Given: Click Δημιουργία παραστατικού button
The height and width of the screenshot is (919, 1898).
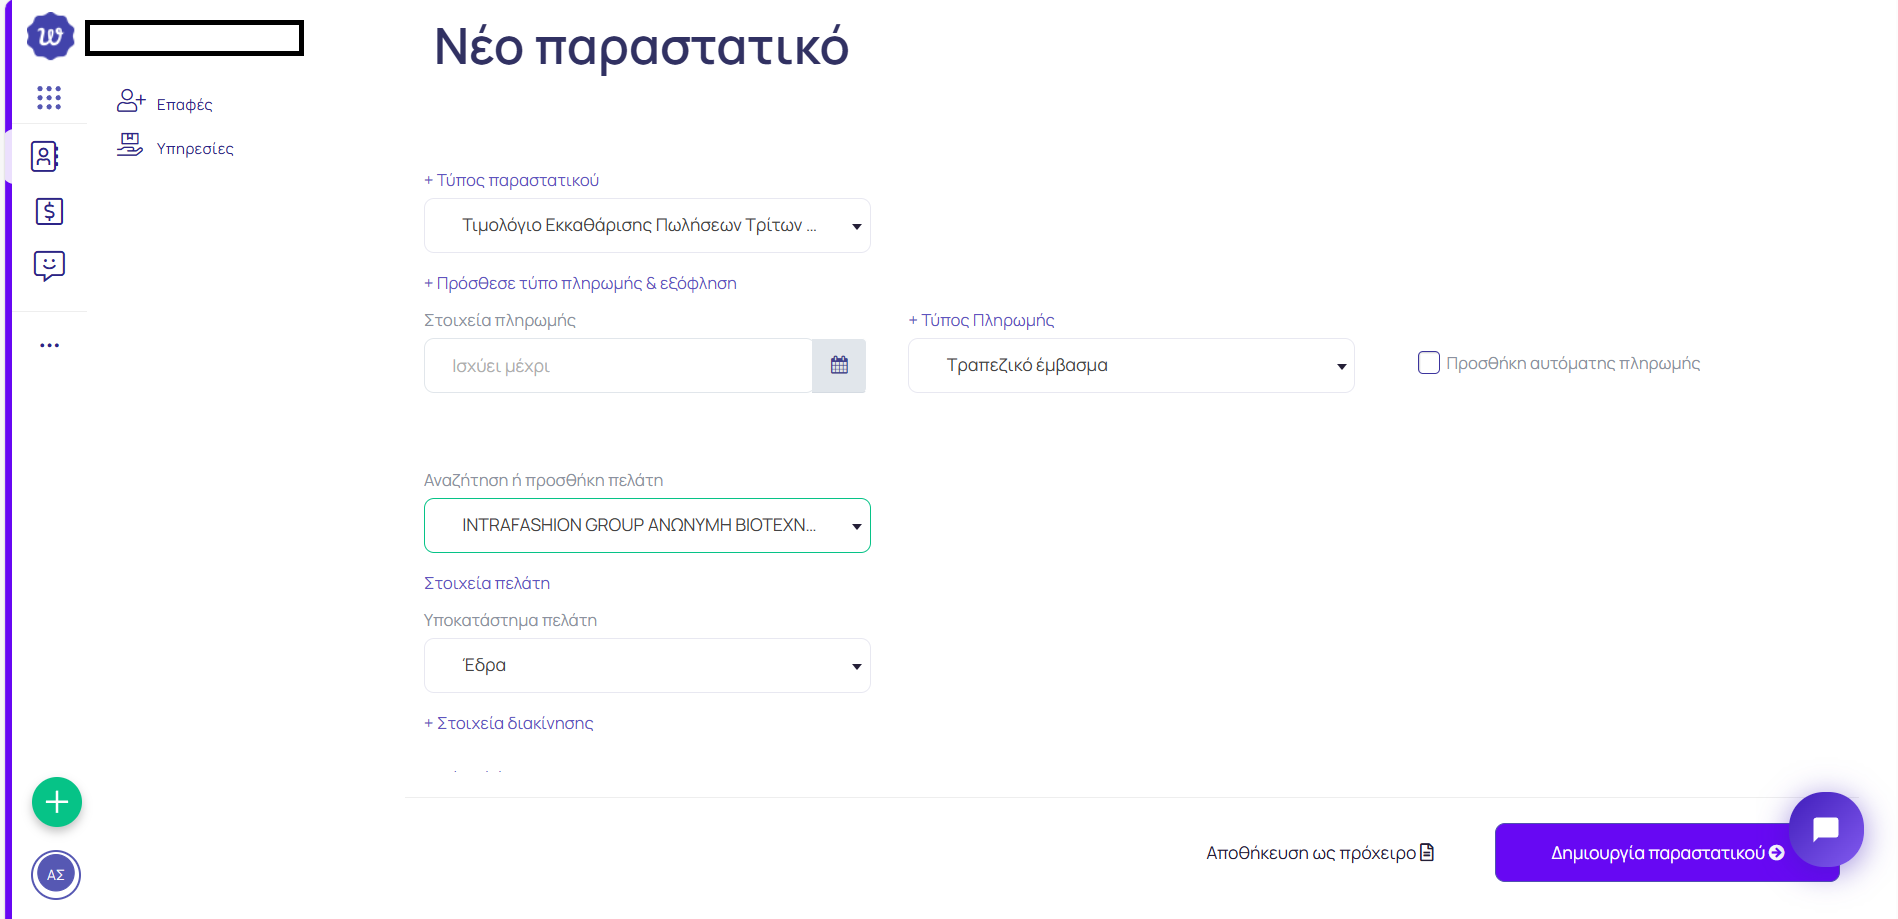Looking at the screenshot, I should click(1667, 853).
